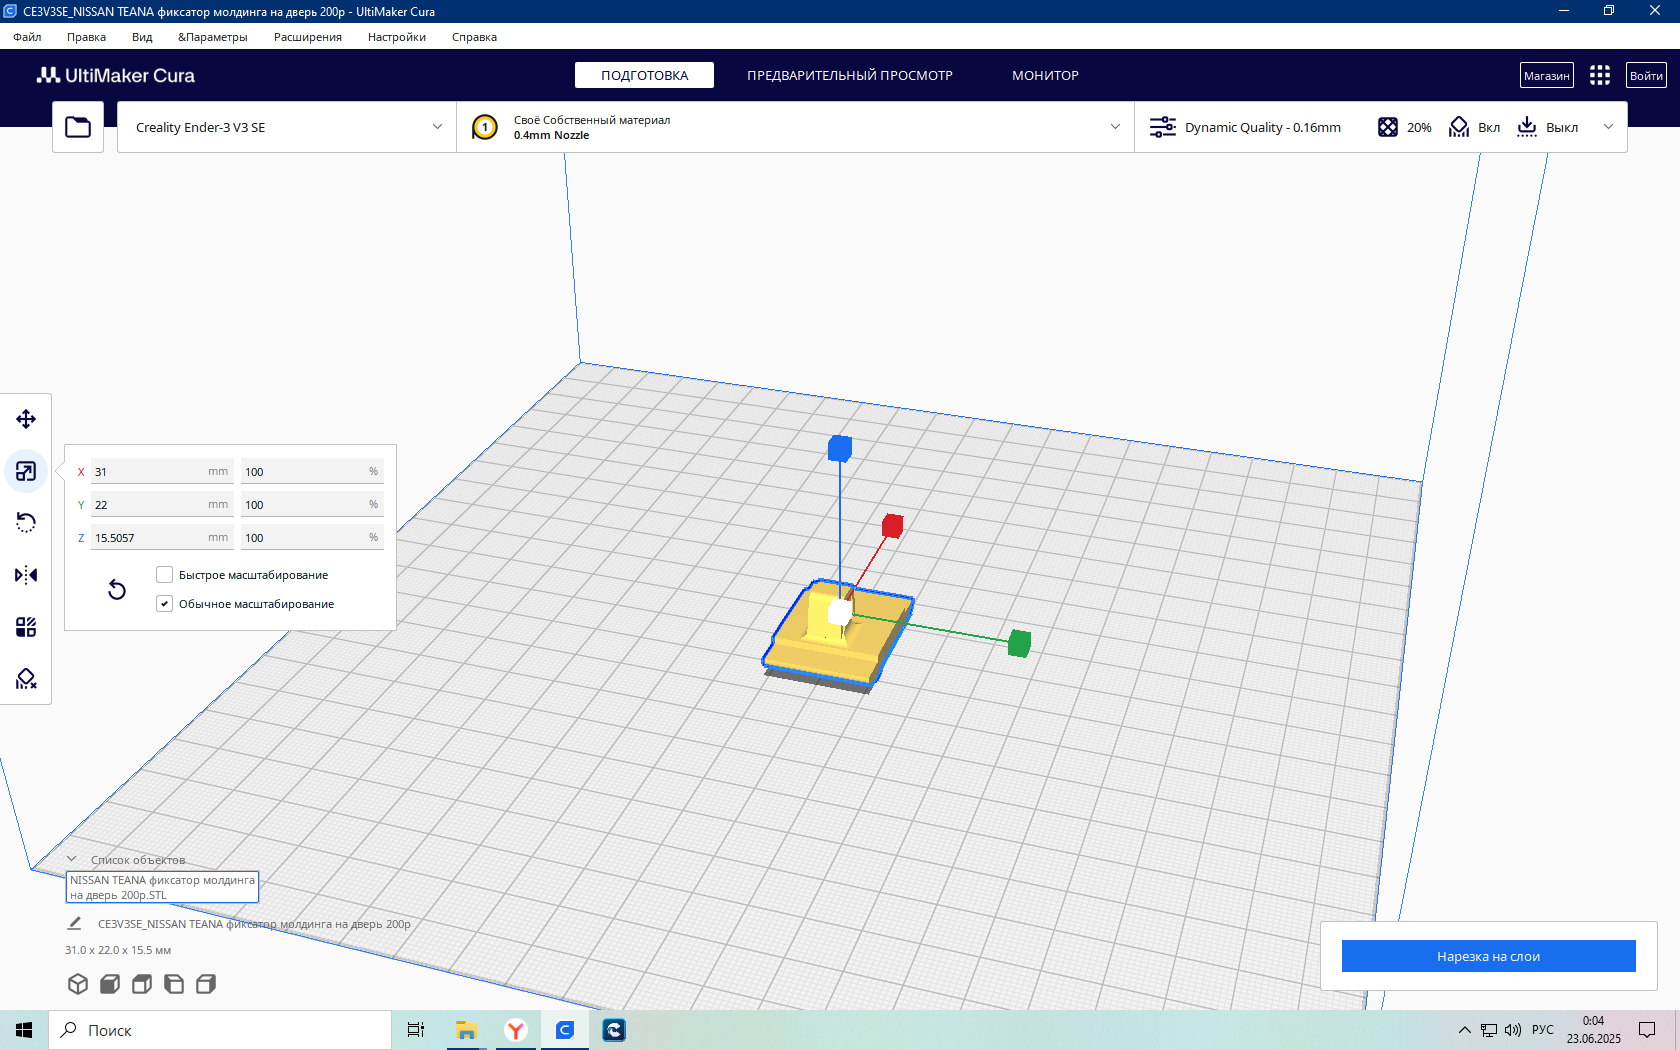Expand the material and nozzle dropdown

pyautogui.click(x=796, y=127)
